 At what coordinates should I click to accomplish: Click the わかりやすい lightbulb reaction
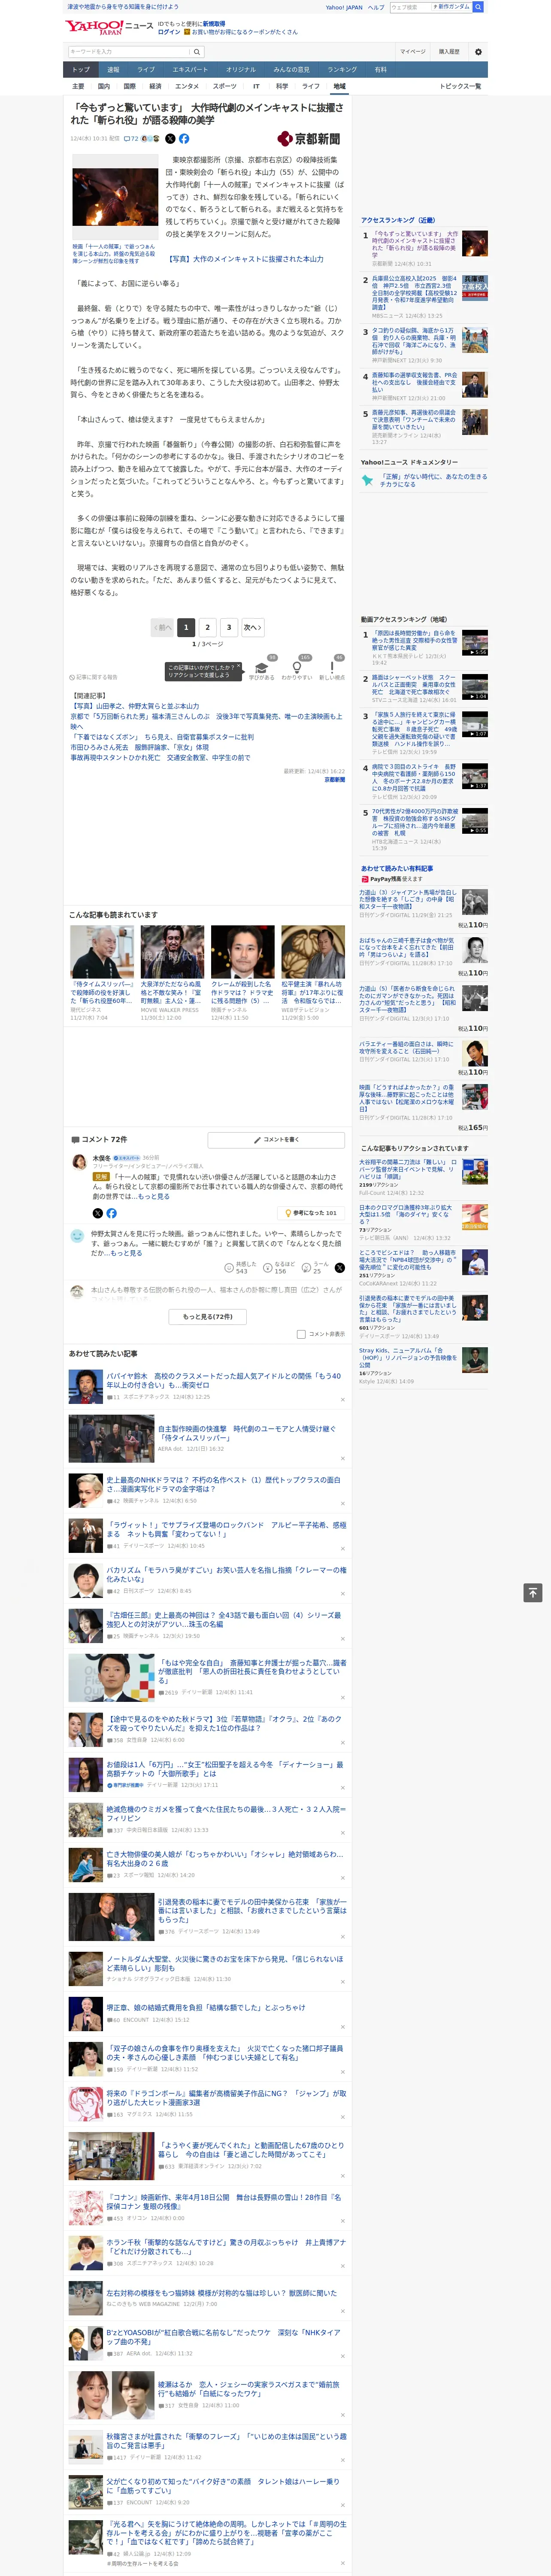point(296,669)
